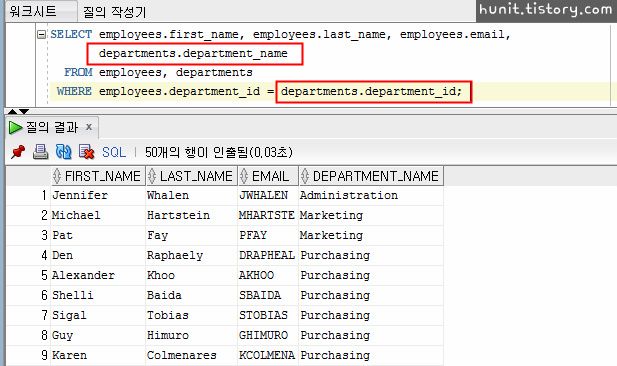Sort by FIRST_NAME column header
This screenshot has height=366, width=617.
click(98, 176)
